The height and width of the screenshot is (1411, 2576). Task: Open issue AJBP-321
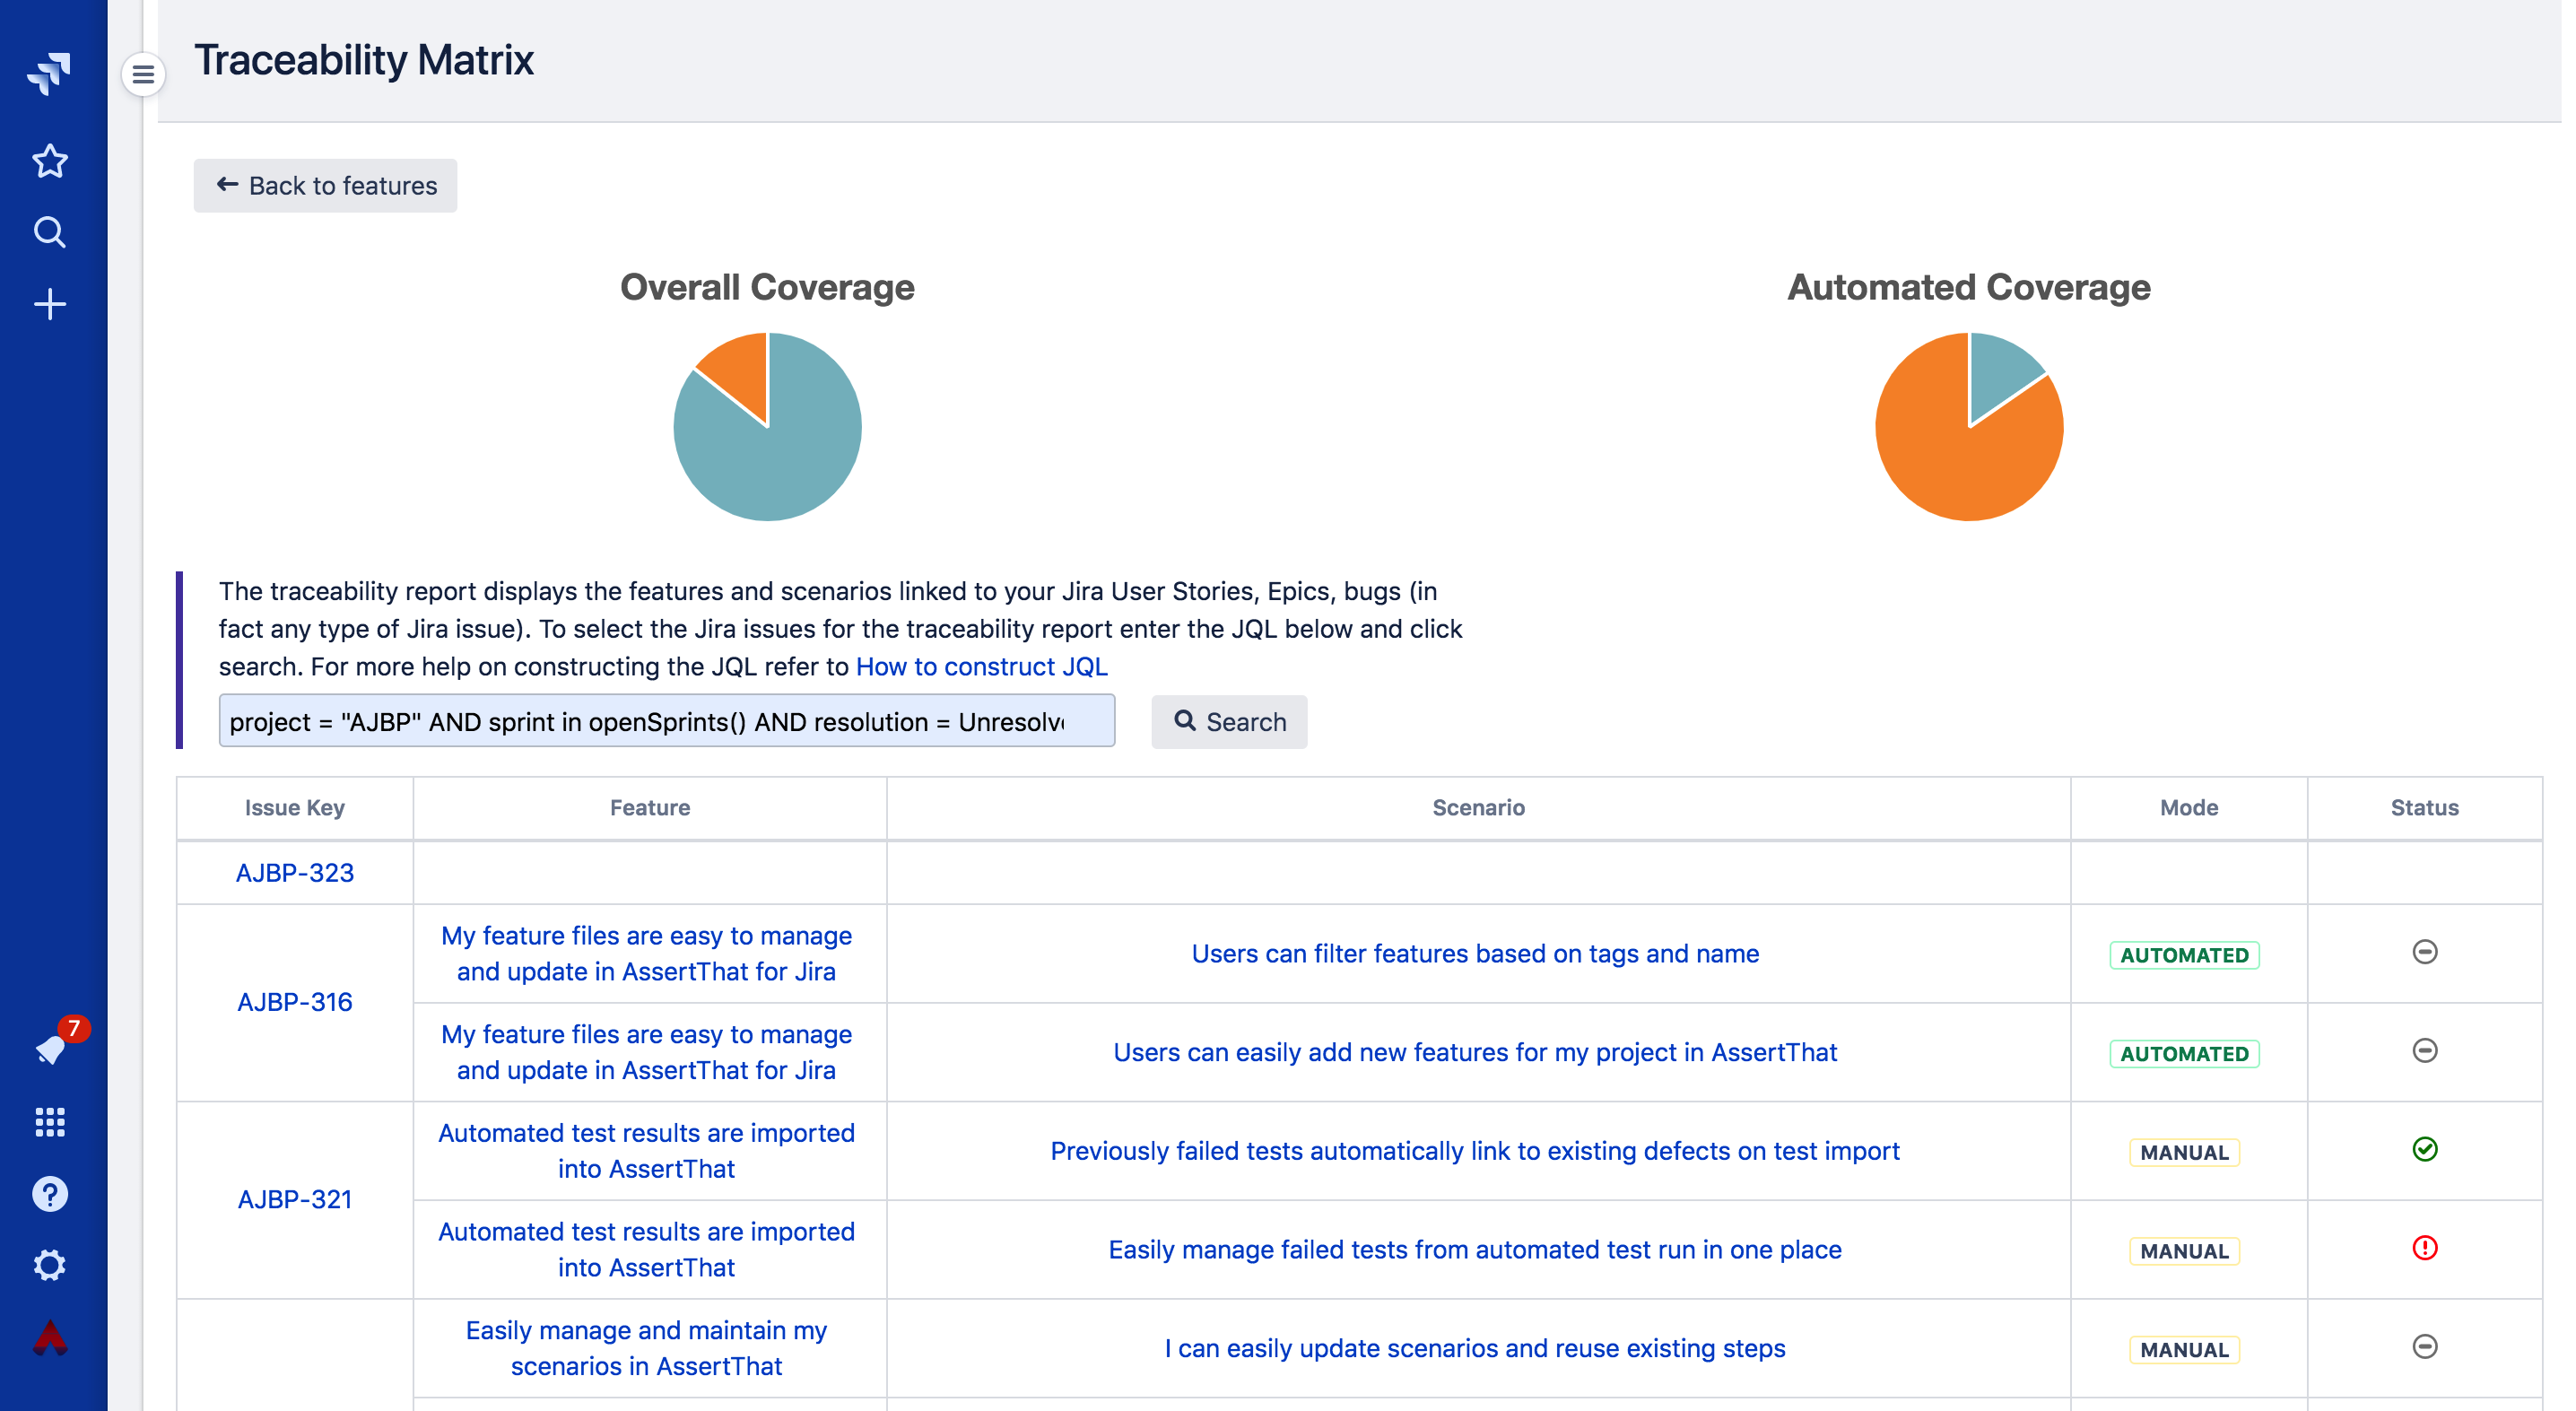point(294,1199)
